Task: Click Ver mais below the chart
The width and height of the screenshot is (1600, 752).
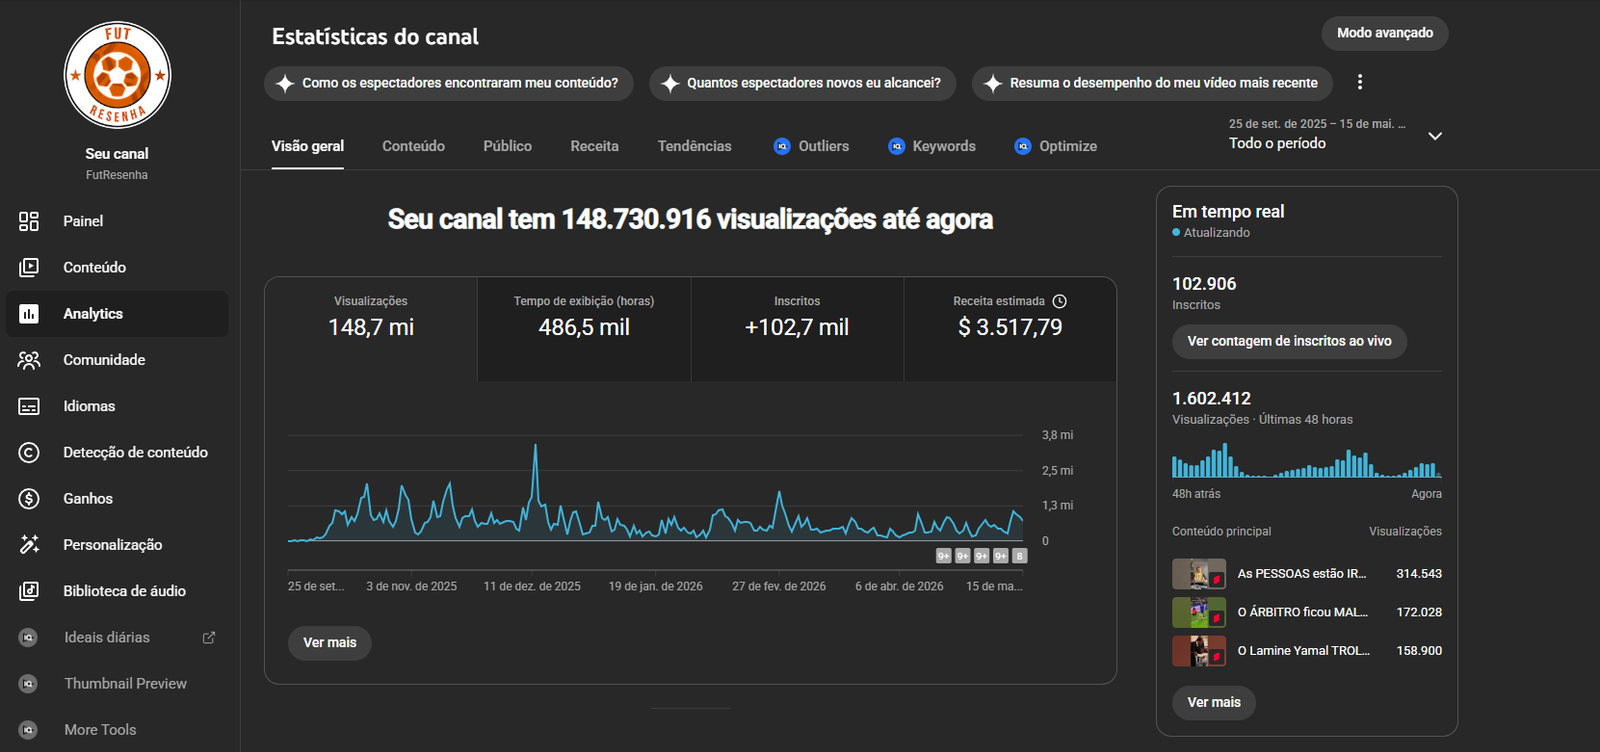Action: [x=330, y=642]
